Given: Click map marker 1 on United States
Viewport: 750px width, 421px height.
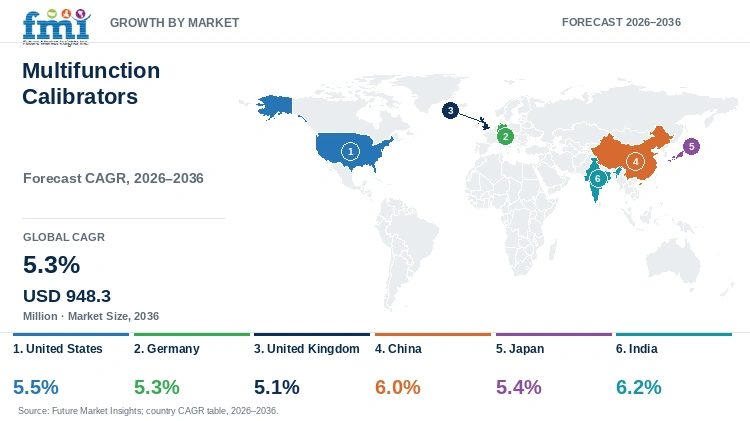Looking at the screenshot, I should click(x=350, y=152).
